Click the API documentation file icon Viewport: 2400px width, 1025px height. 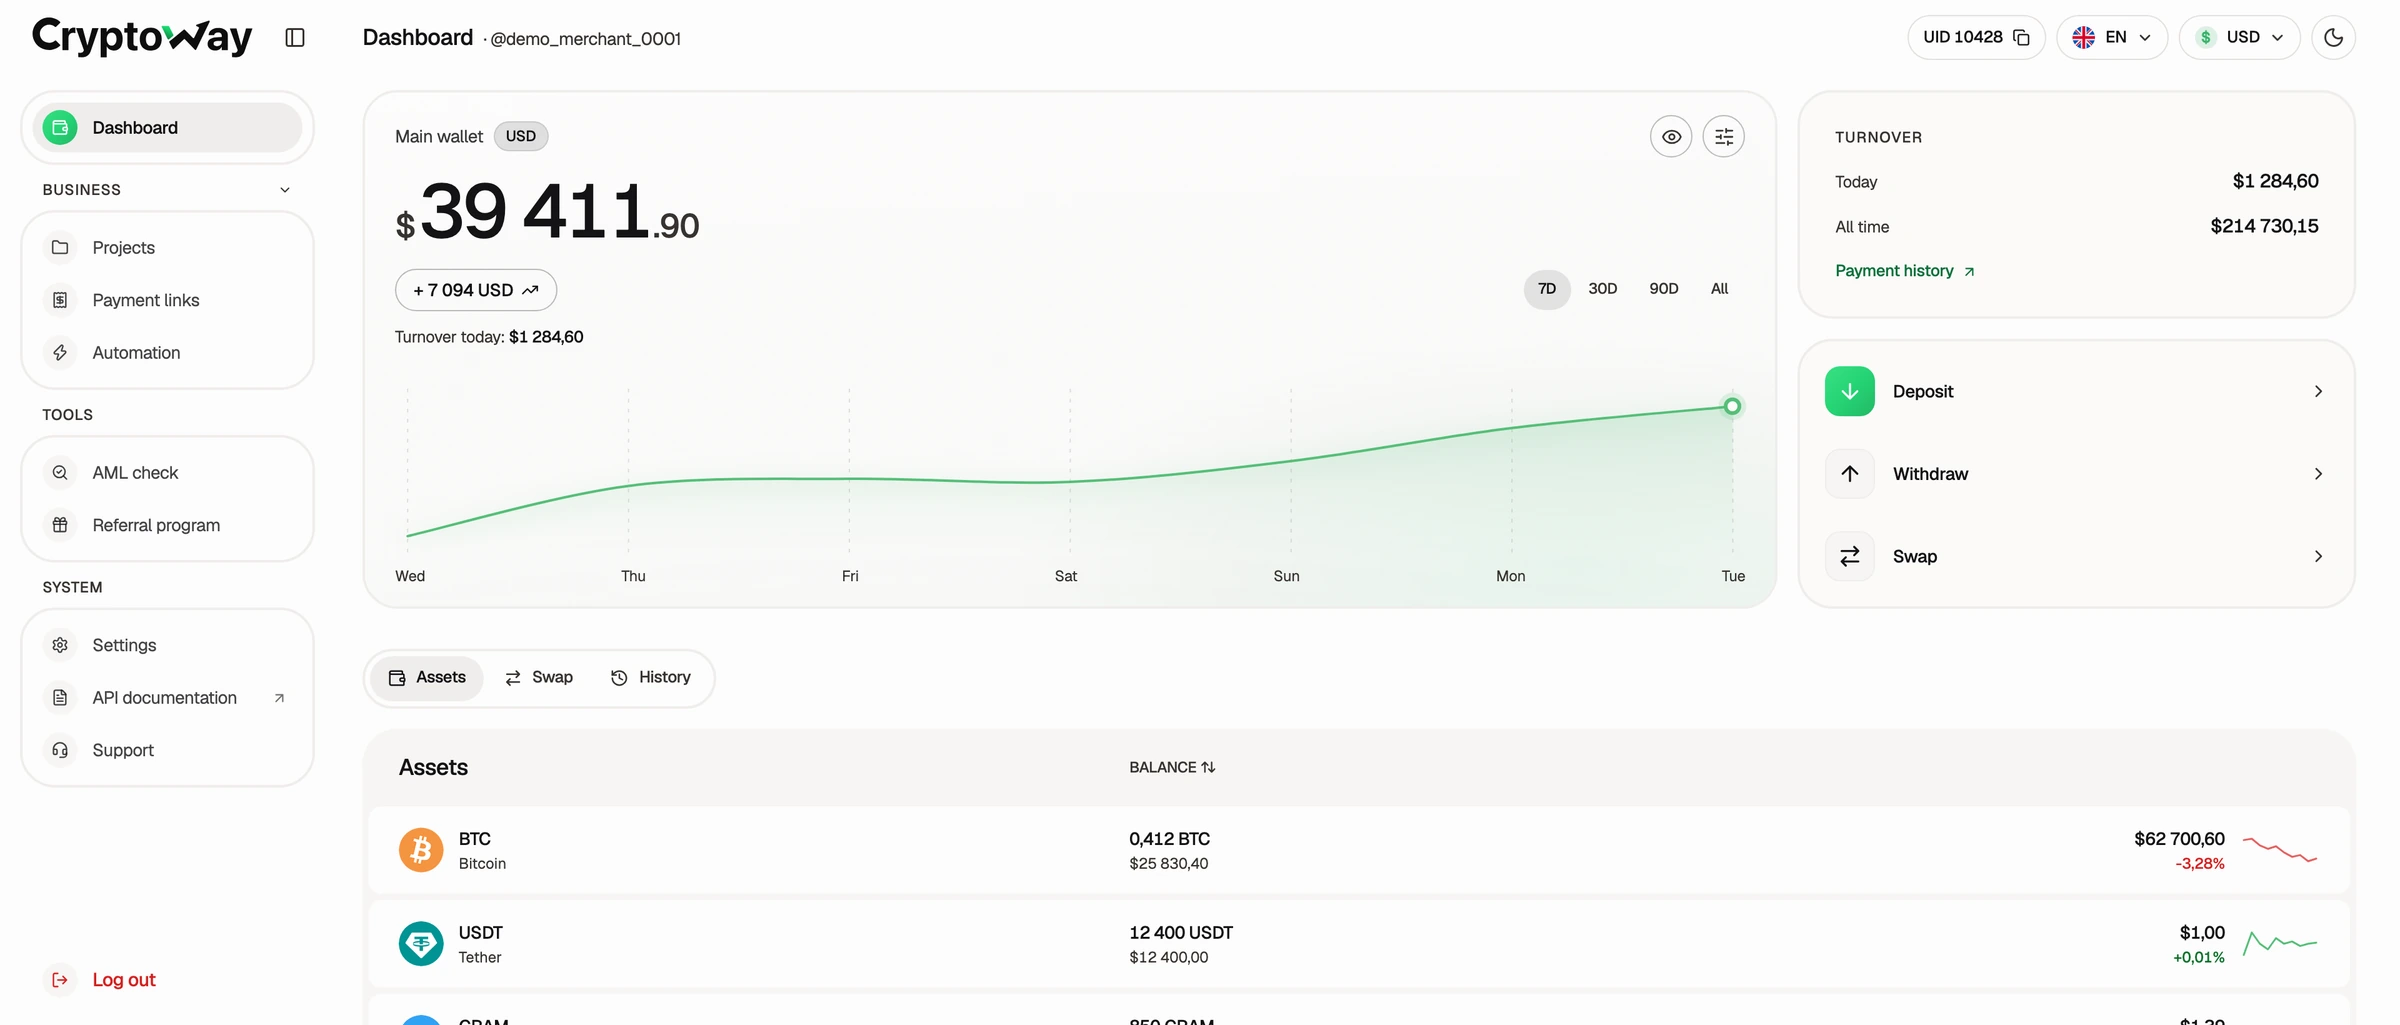click(60, 697)
